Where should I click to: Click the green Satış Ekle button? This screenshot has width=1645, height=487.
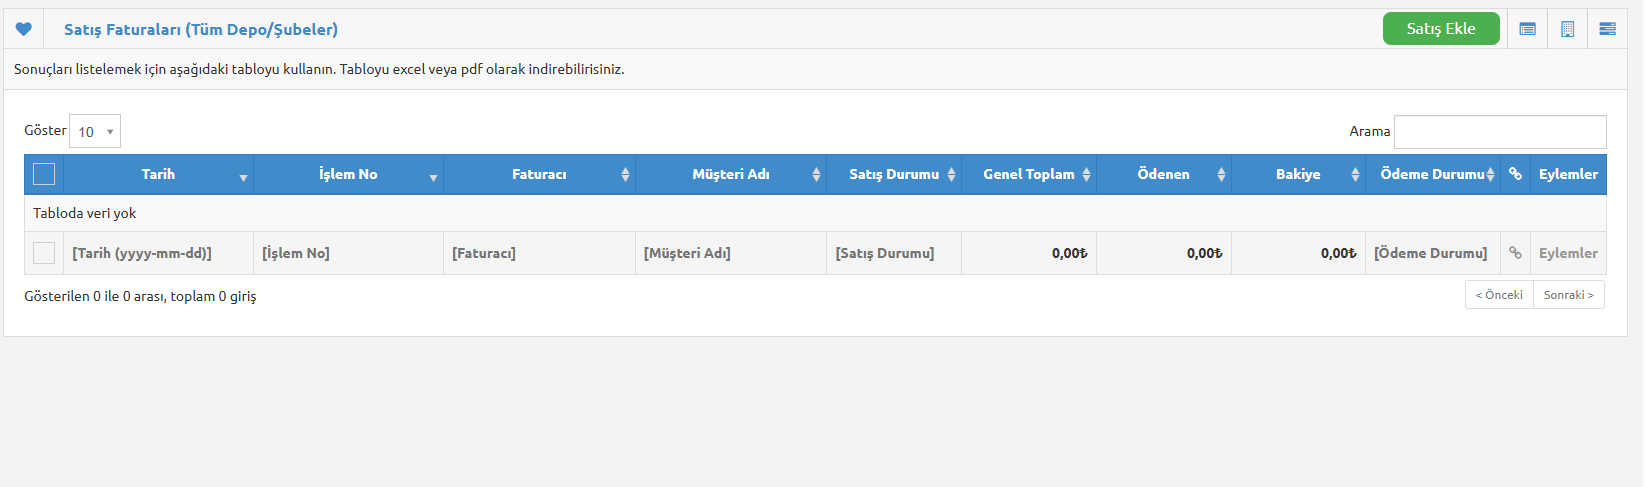click(1441, 29)
